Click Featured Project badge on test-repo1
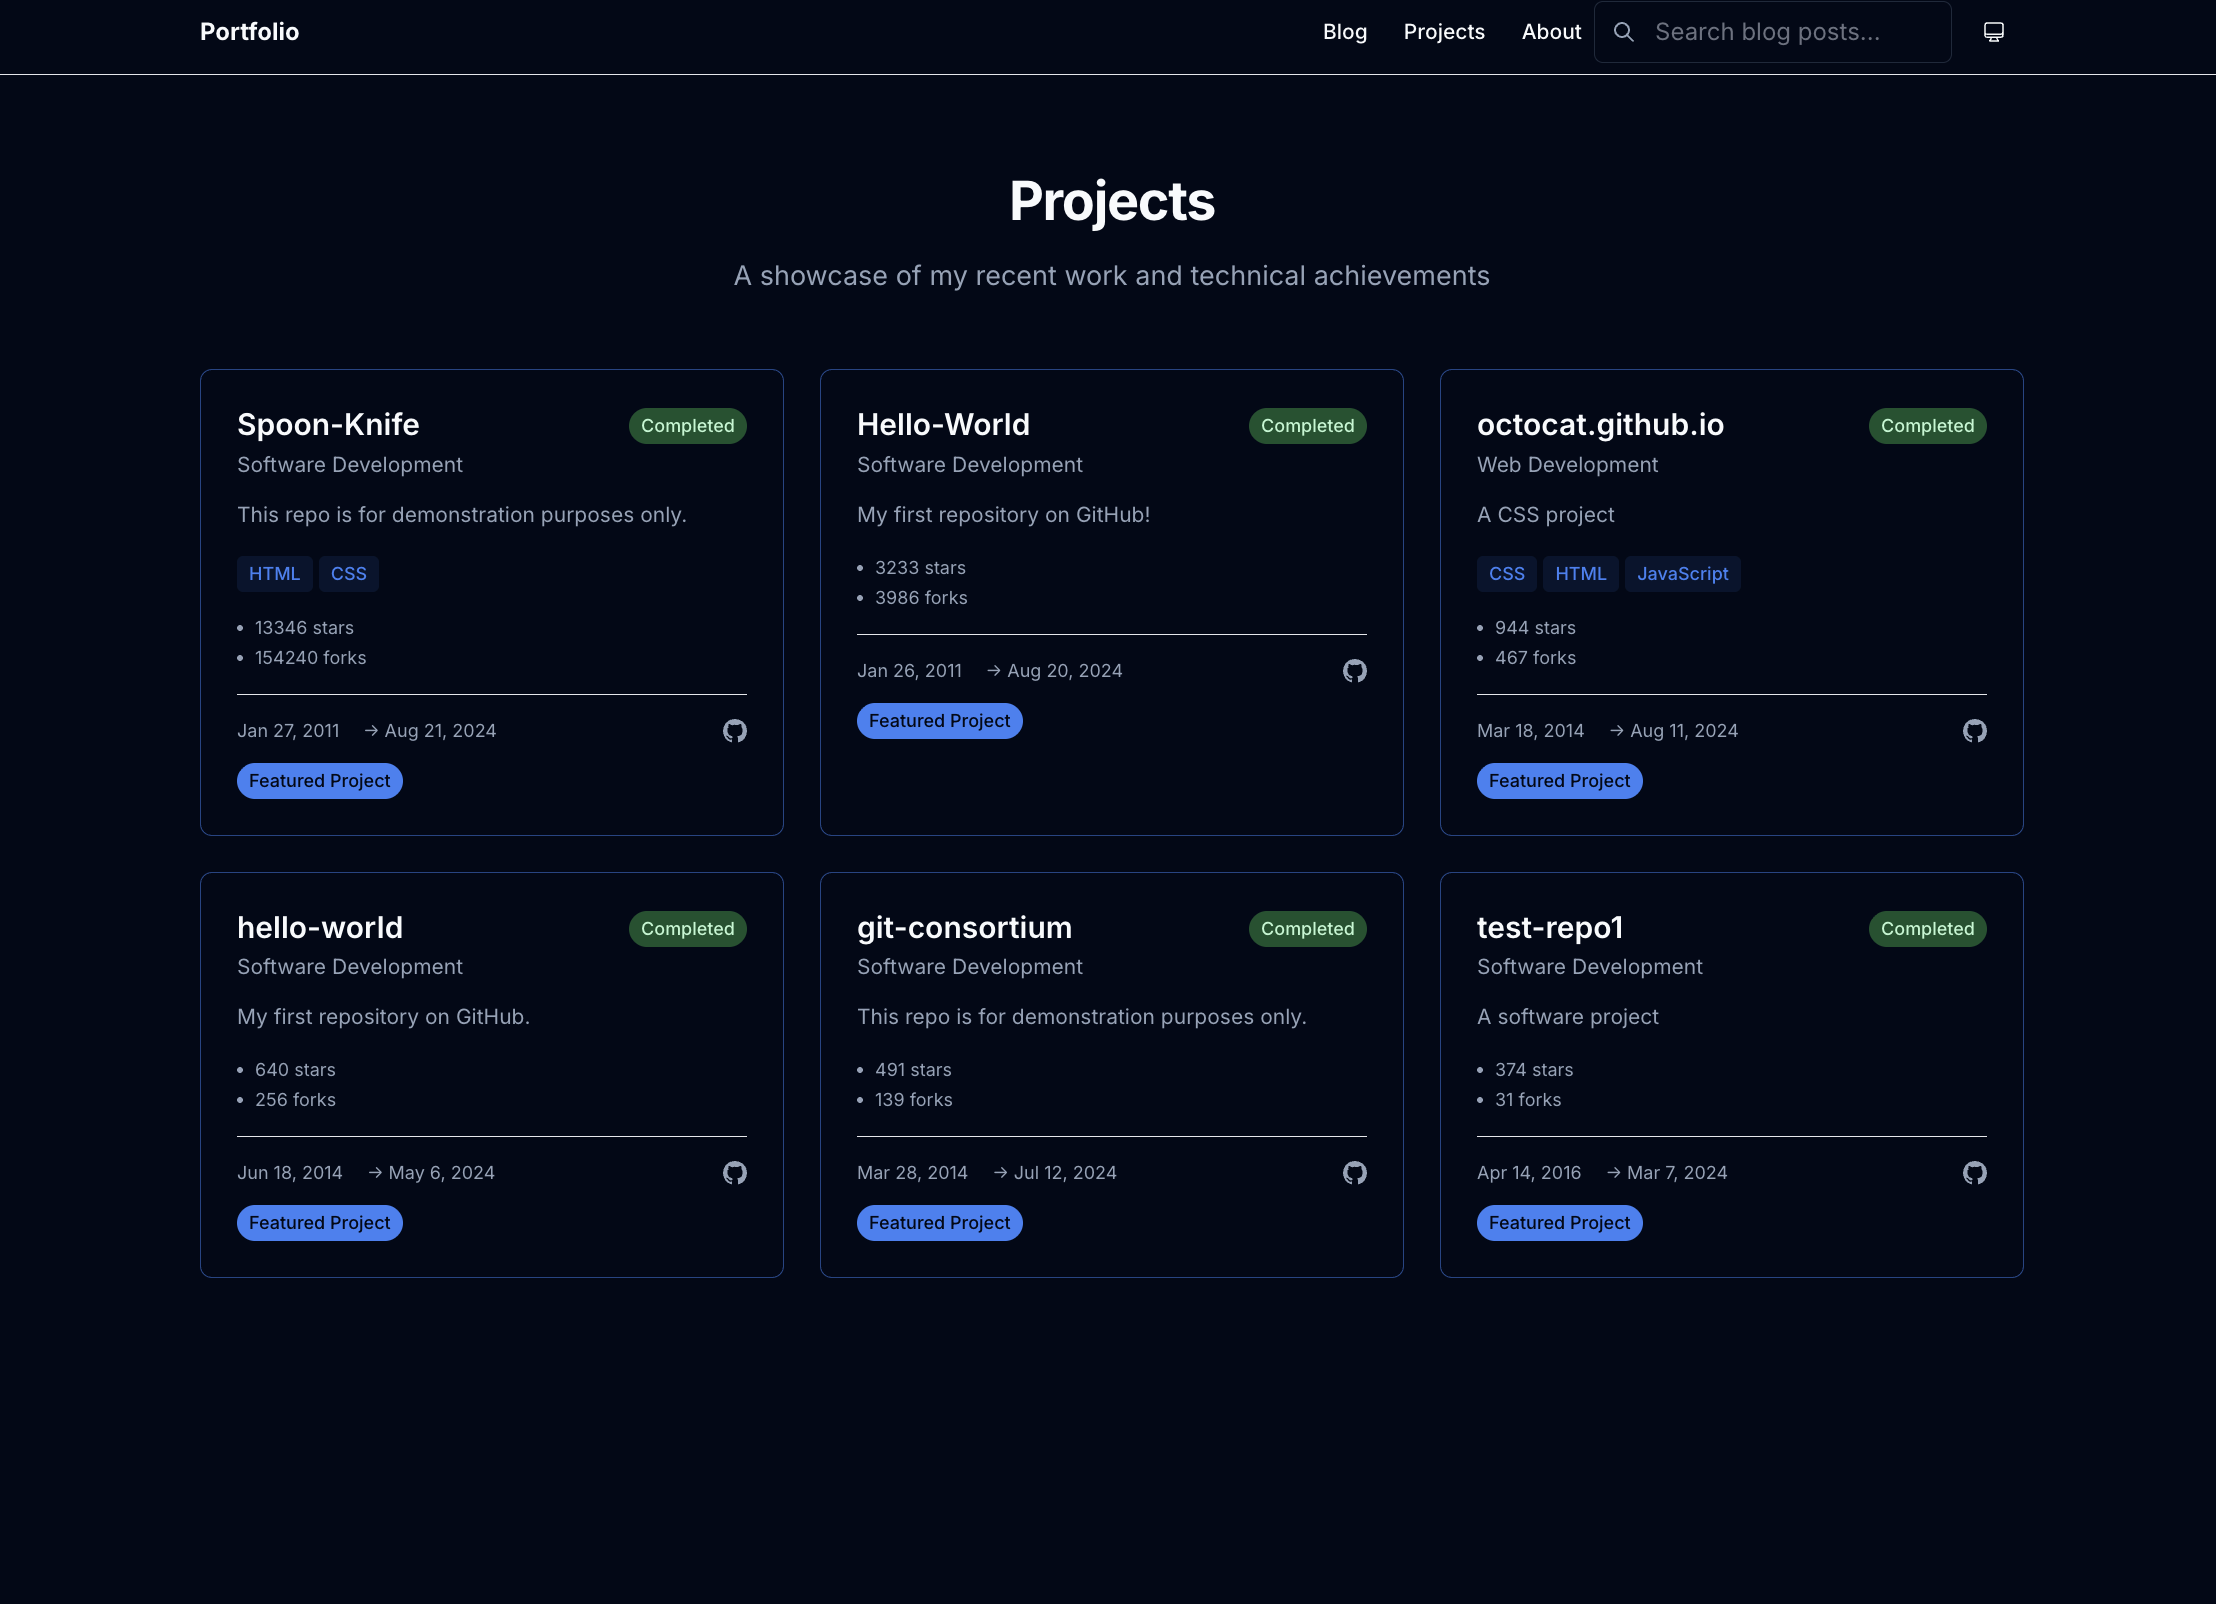 click(1559, 1222)
